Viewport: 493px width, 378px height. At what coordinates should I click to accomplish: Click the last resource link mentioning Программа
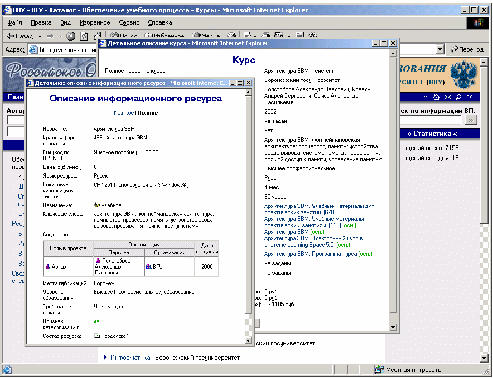point(318,254)
